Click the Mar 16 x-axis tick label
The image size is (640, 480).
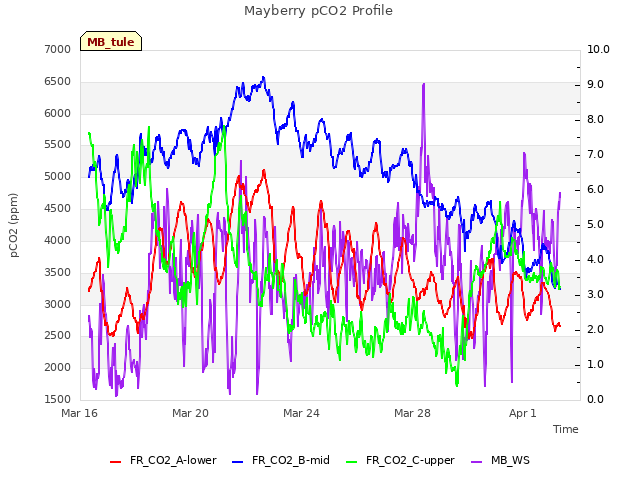pos(80,413)
